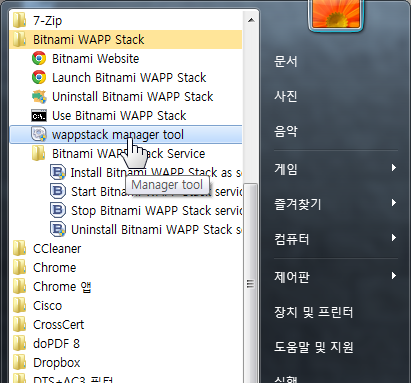The image size is (411, 383).
Task: Expand the 컴퓨터 submenu arrow
Action: (394, 238)
